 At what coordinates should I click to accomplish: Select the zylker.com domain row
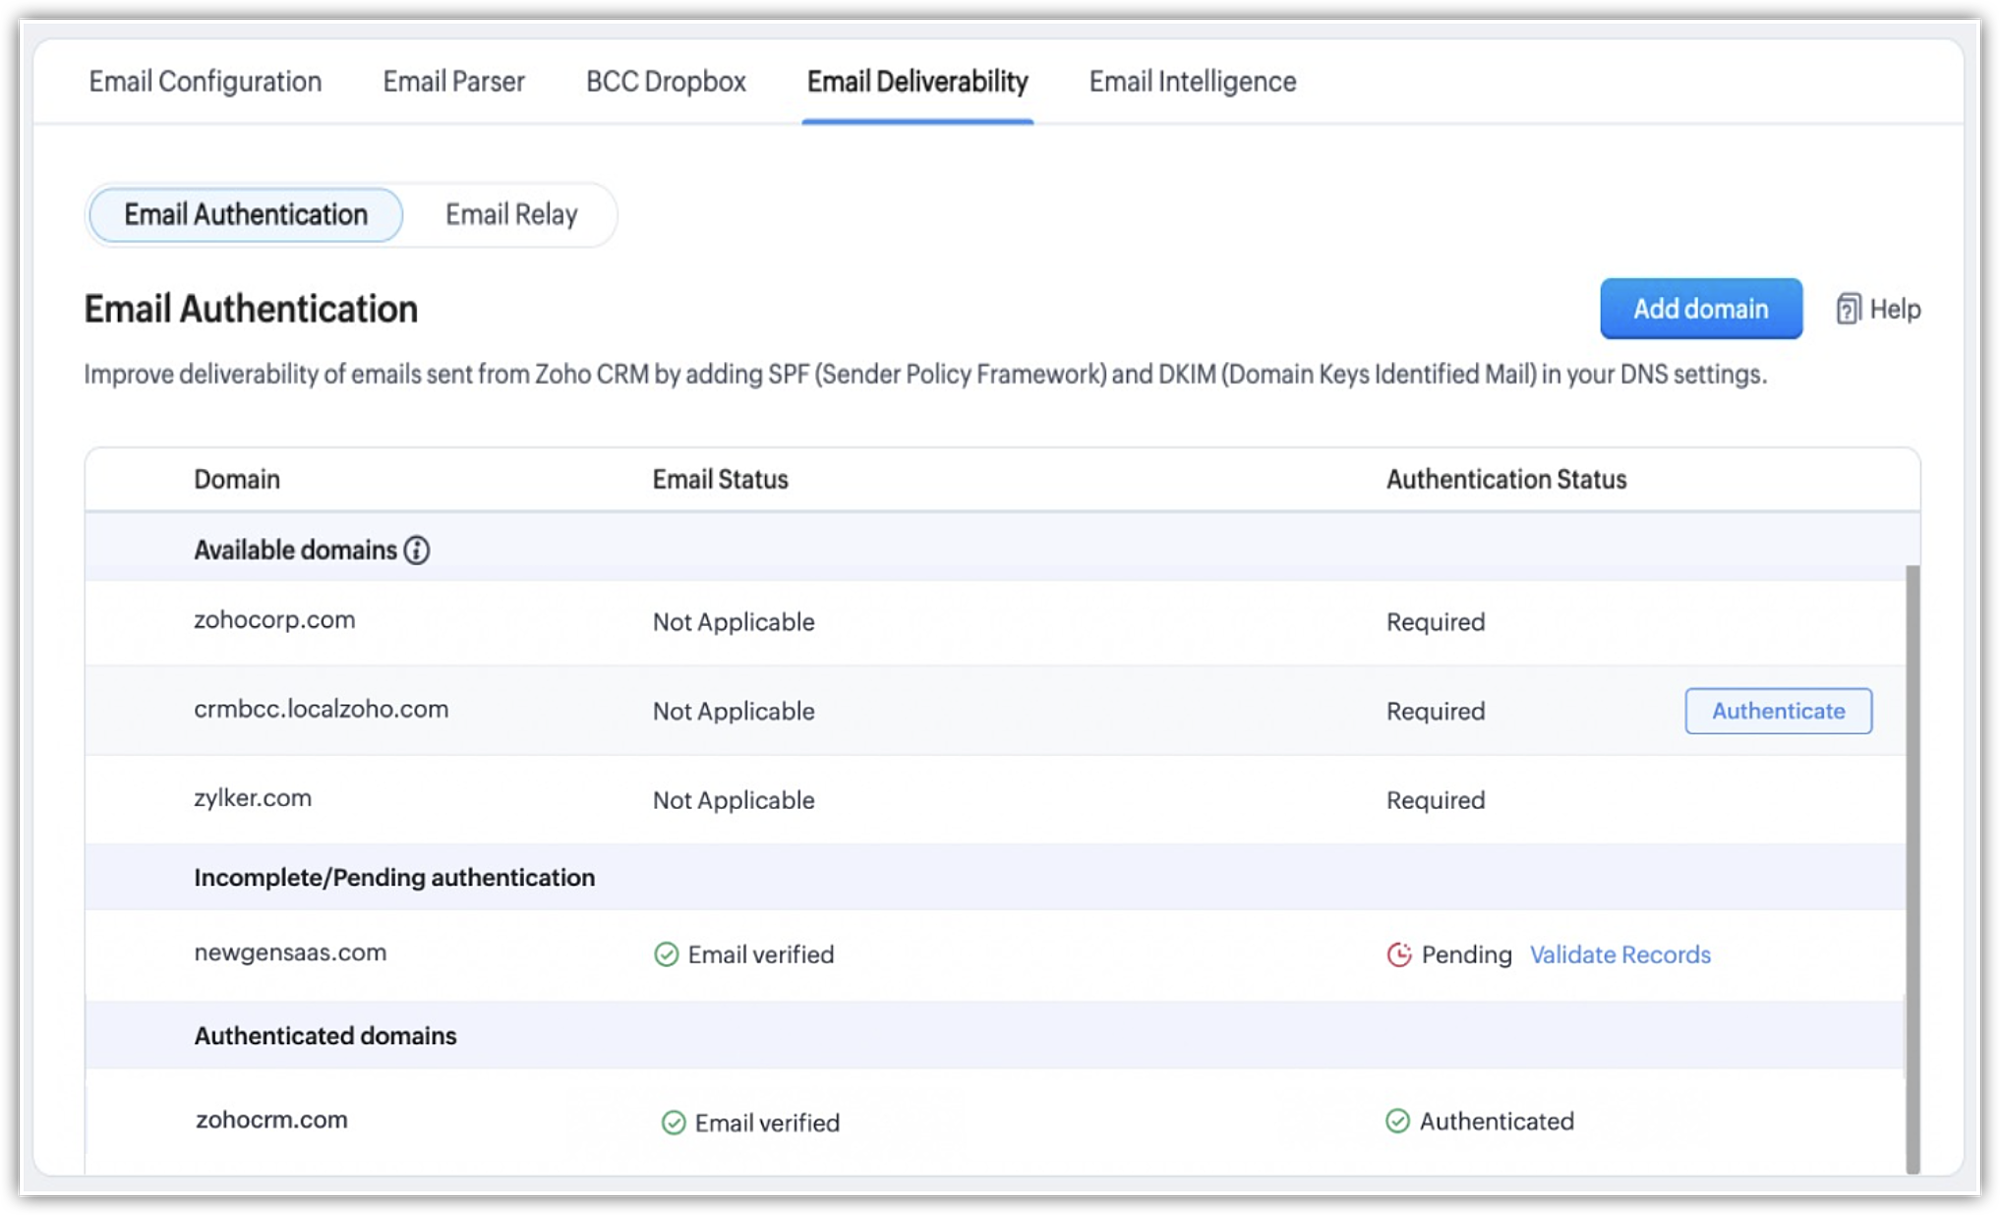[253, 799]
